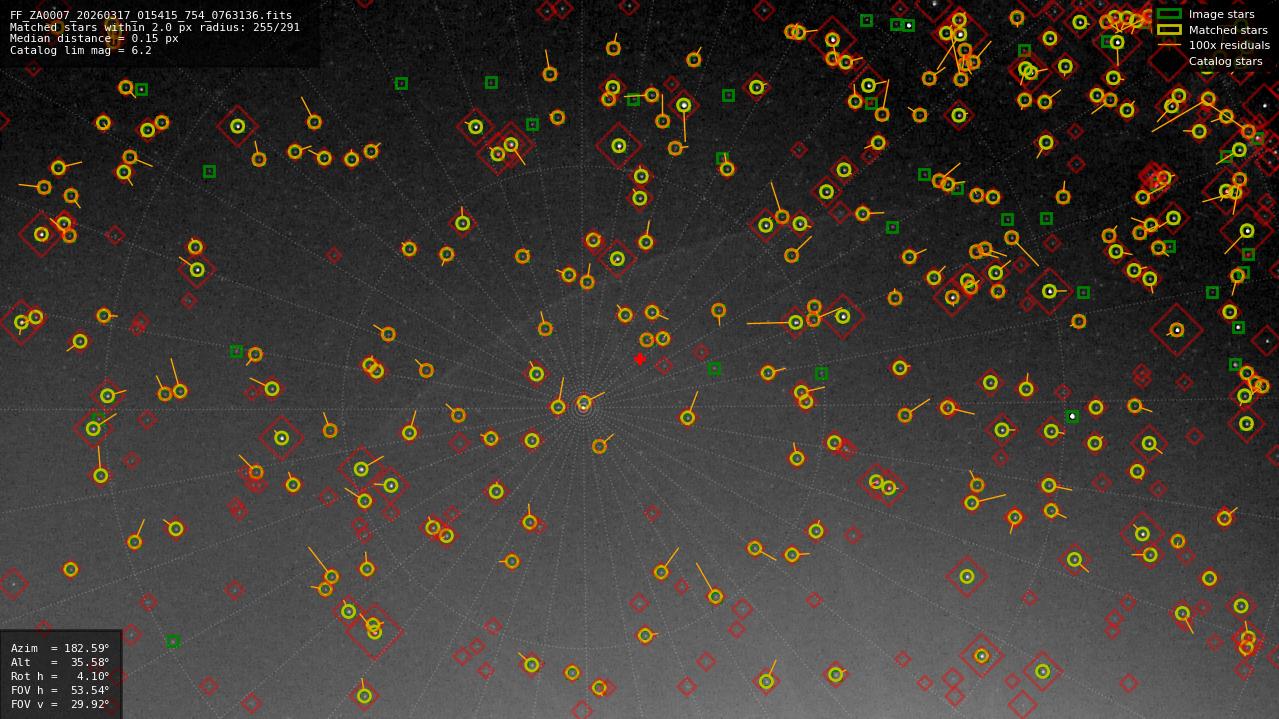This screenshot has width=1279, height=719.
Task: Click the green Image stars legend box
Action: coord(1169,14)
